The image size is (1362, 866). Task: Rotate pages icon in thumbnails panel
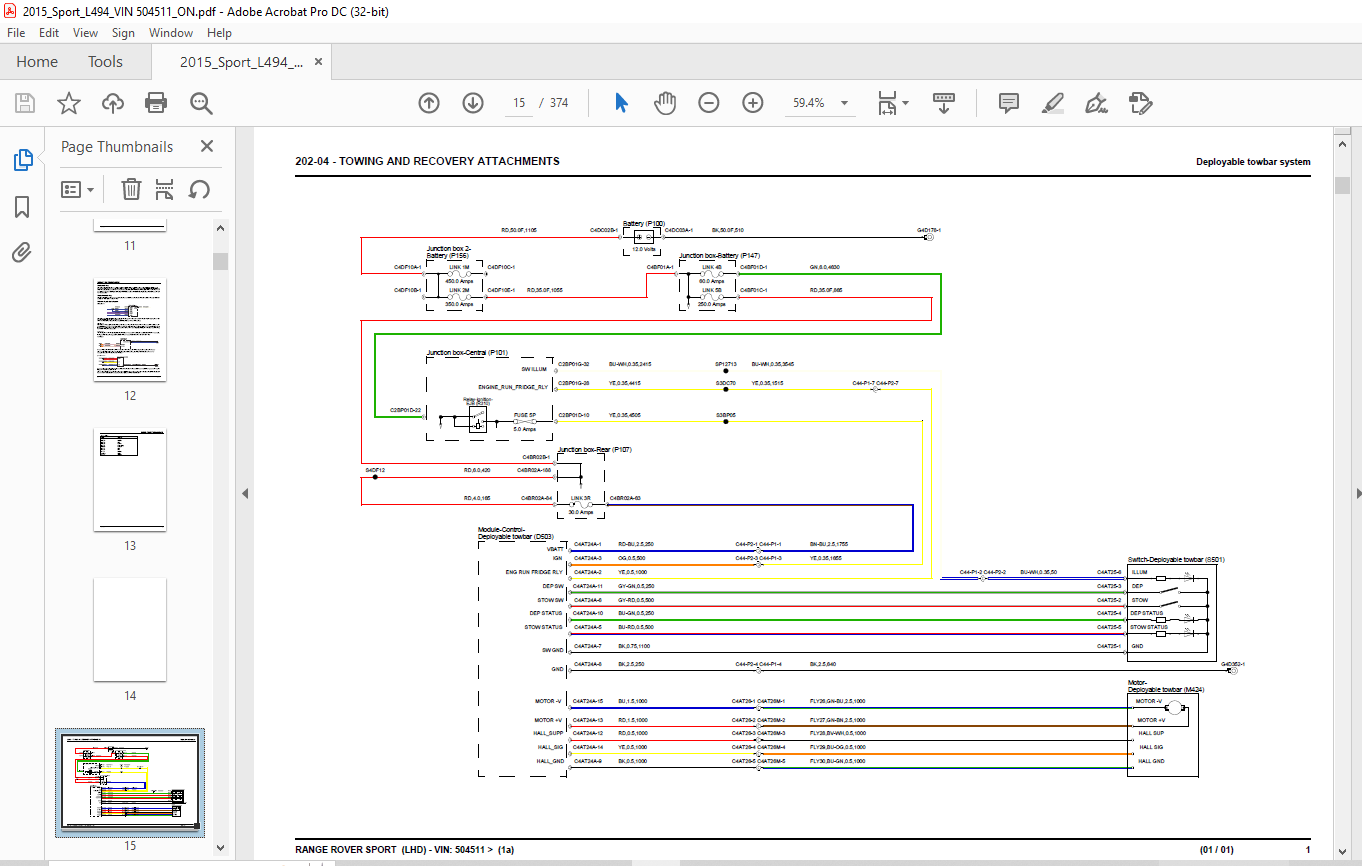199,189
